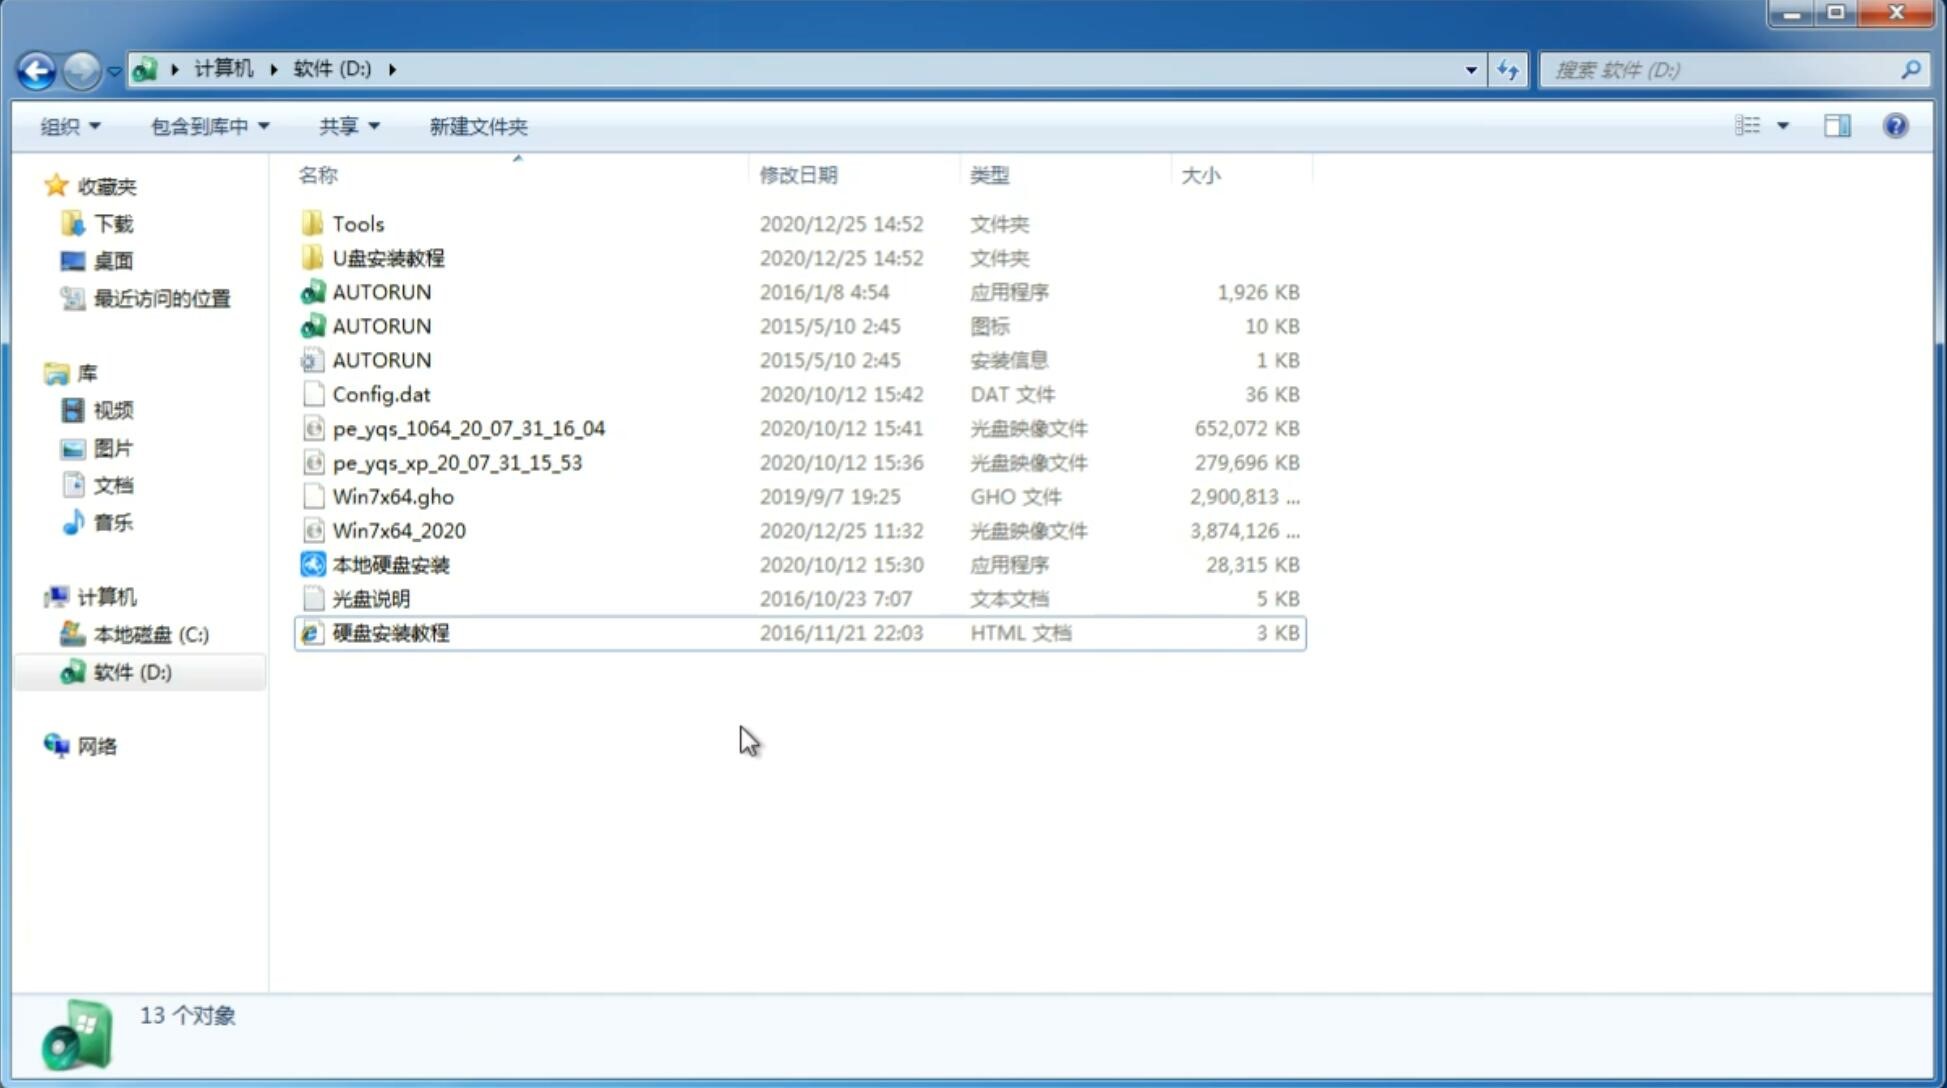Viewport: 1947px width, 1088px height.
Task: Select 包含到库中 dropdown option
Action: click(207, 126)
